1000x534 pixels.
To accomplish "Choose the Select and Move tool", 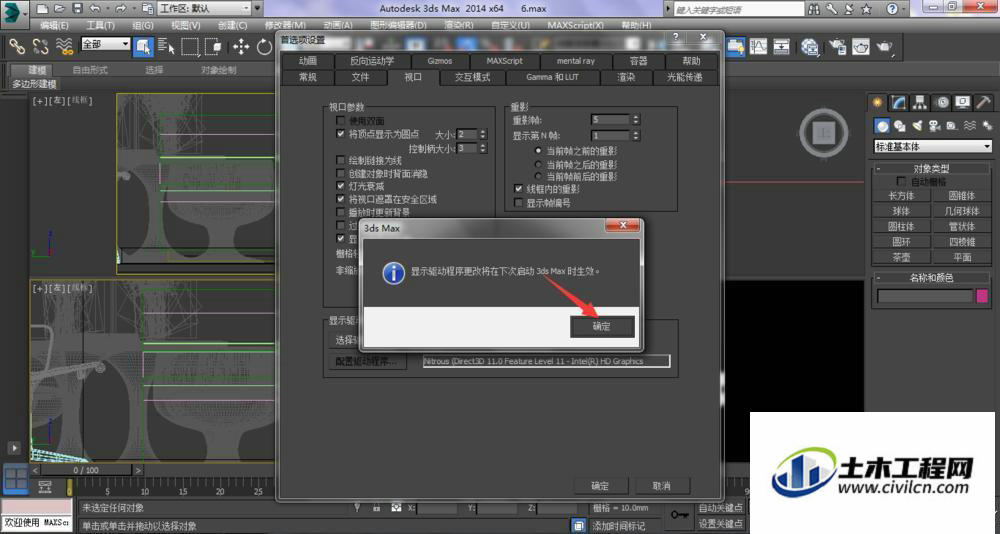I will 241,47.
